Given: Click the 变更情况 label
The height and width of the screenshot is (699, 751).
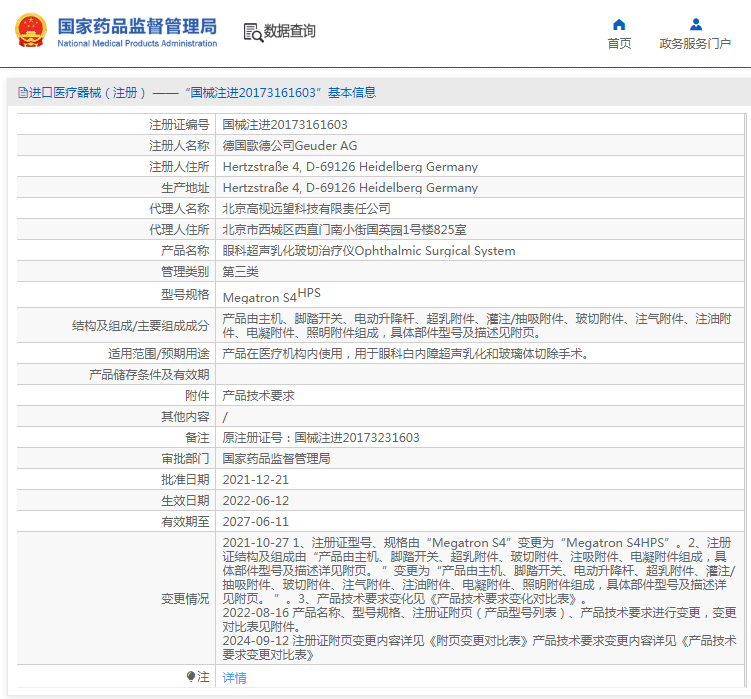Looking at the screenshot, I should [x=185, y=598].
